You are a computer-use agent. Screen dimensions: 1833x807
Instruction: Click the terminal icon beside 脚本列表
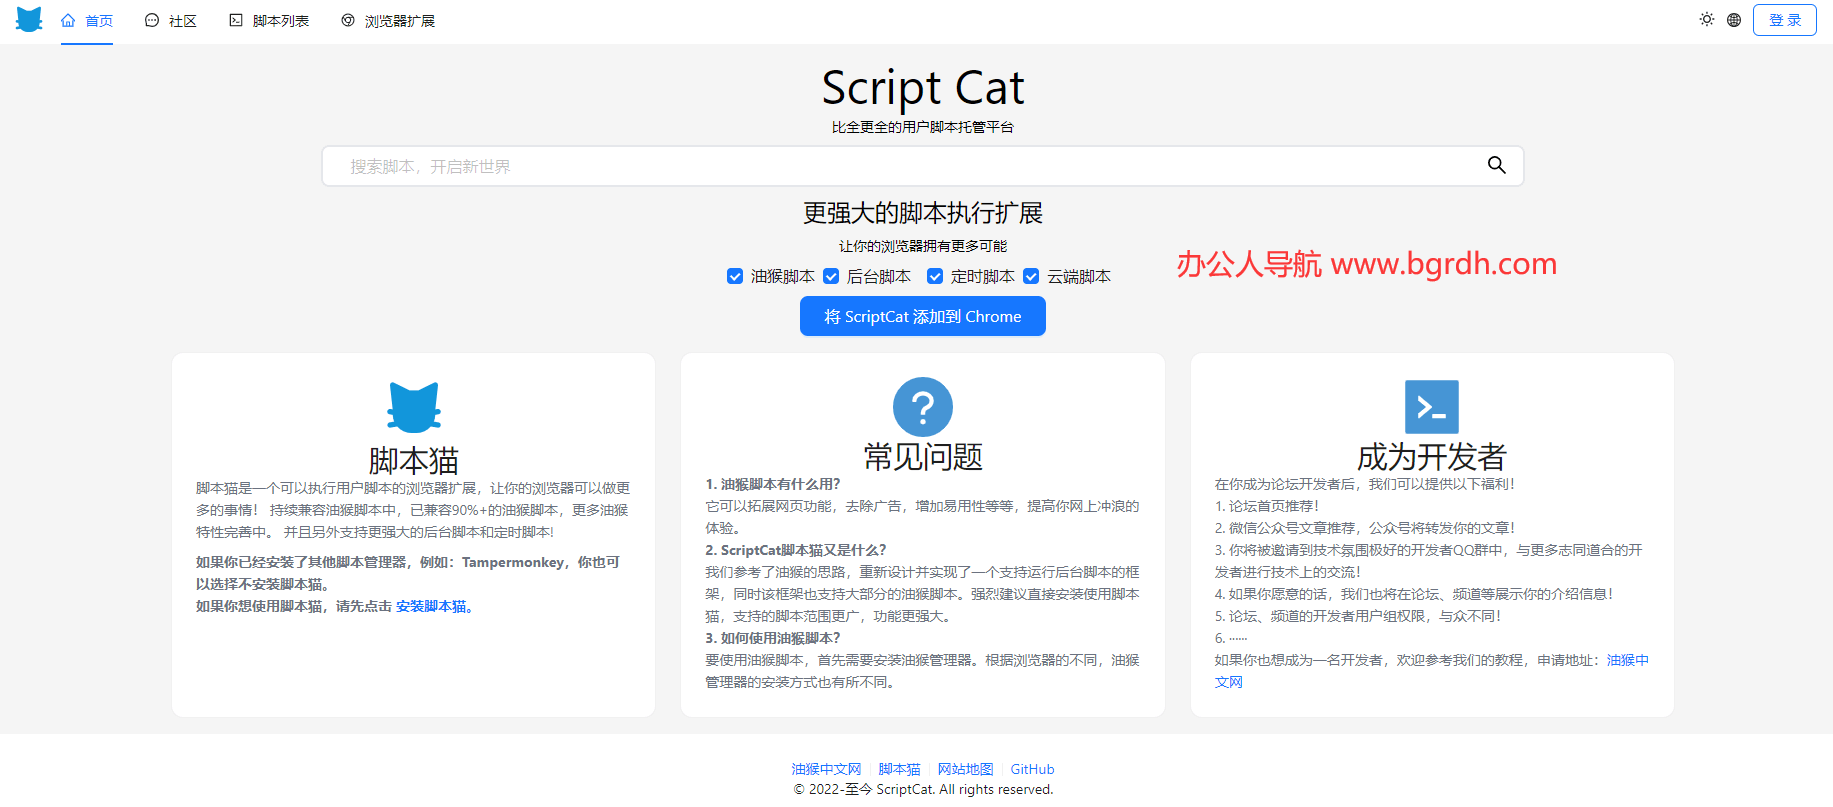(x=236, y=20)
